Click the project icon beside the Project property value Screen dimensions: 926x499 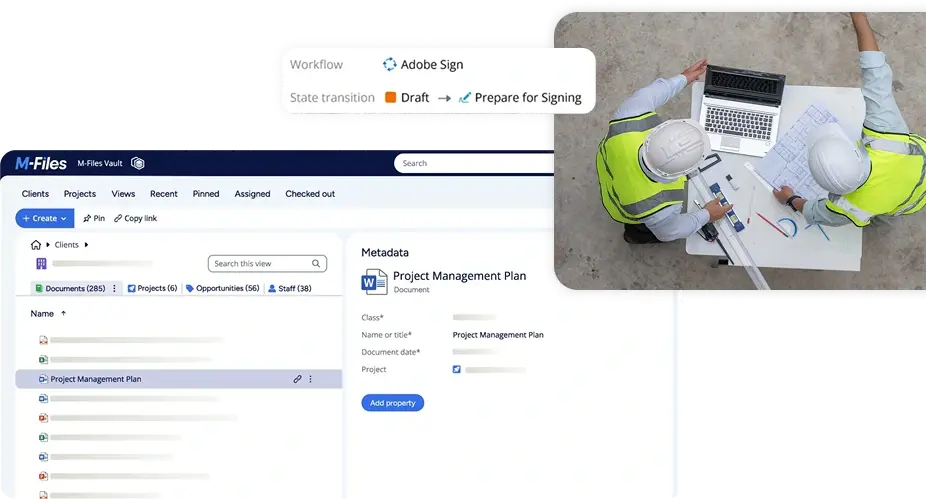pyautogui.click(x=457, y=370)
